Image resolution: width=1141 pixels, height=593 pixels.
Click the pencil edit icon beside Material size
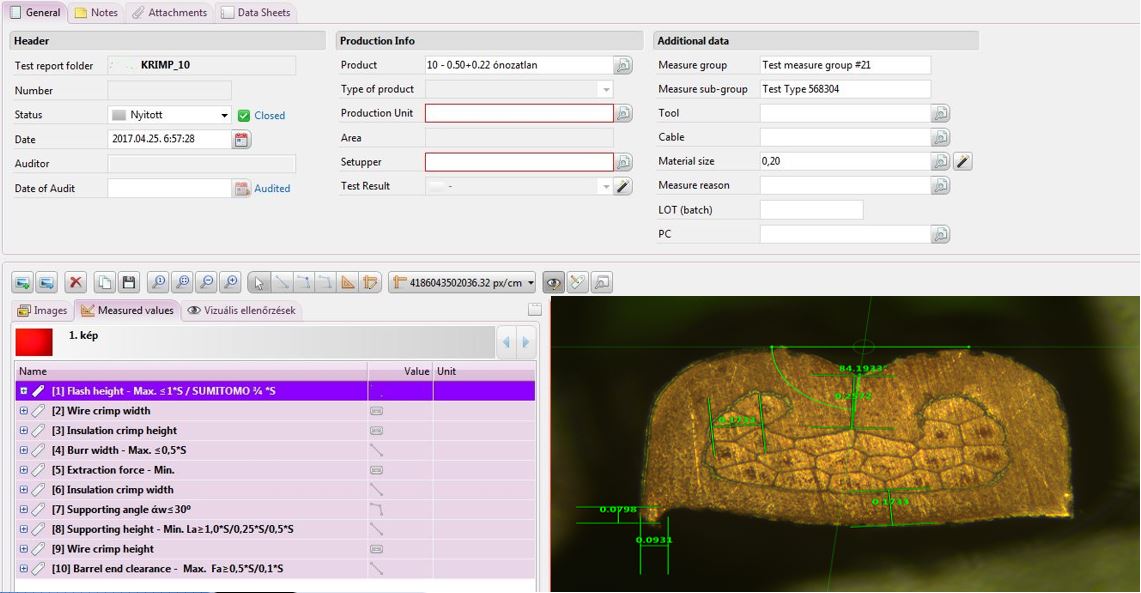(x=962, y=161)
